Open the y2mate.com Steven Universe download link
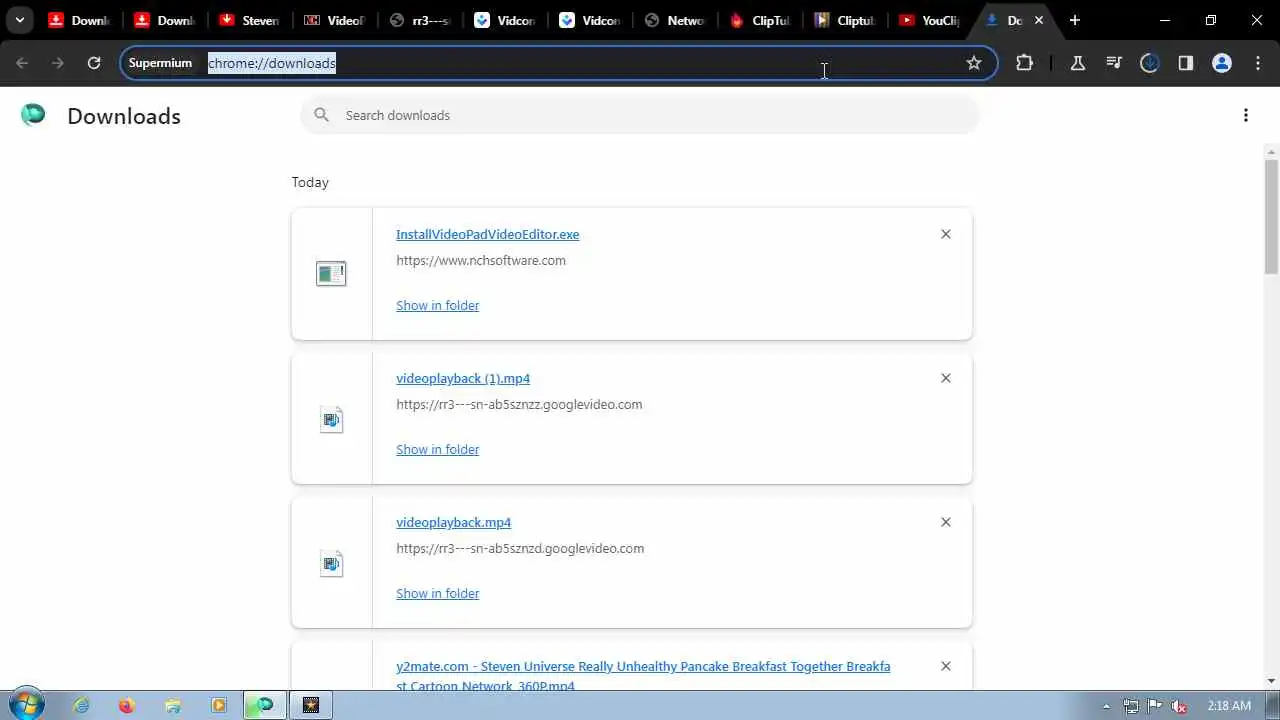The height and width of the screenshot is (720, 1280). [643, 676]
